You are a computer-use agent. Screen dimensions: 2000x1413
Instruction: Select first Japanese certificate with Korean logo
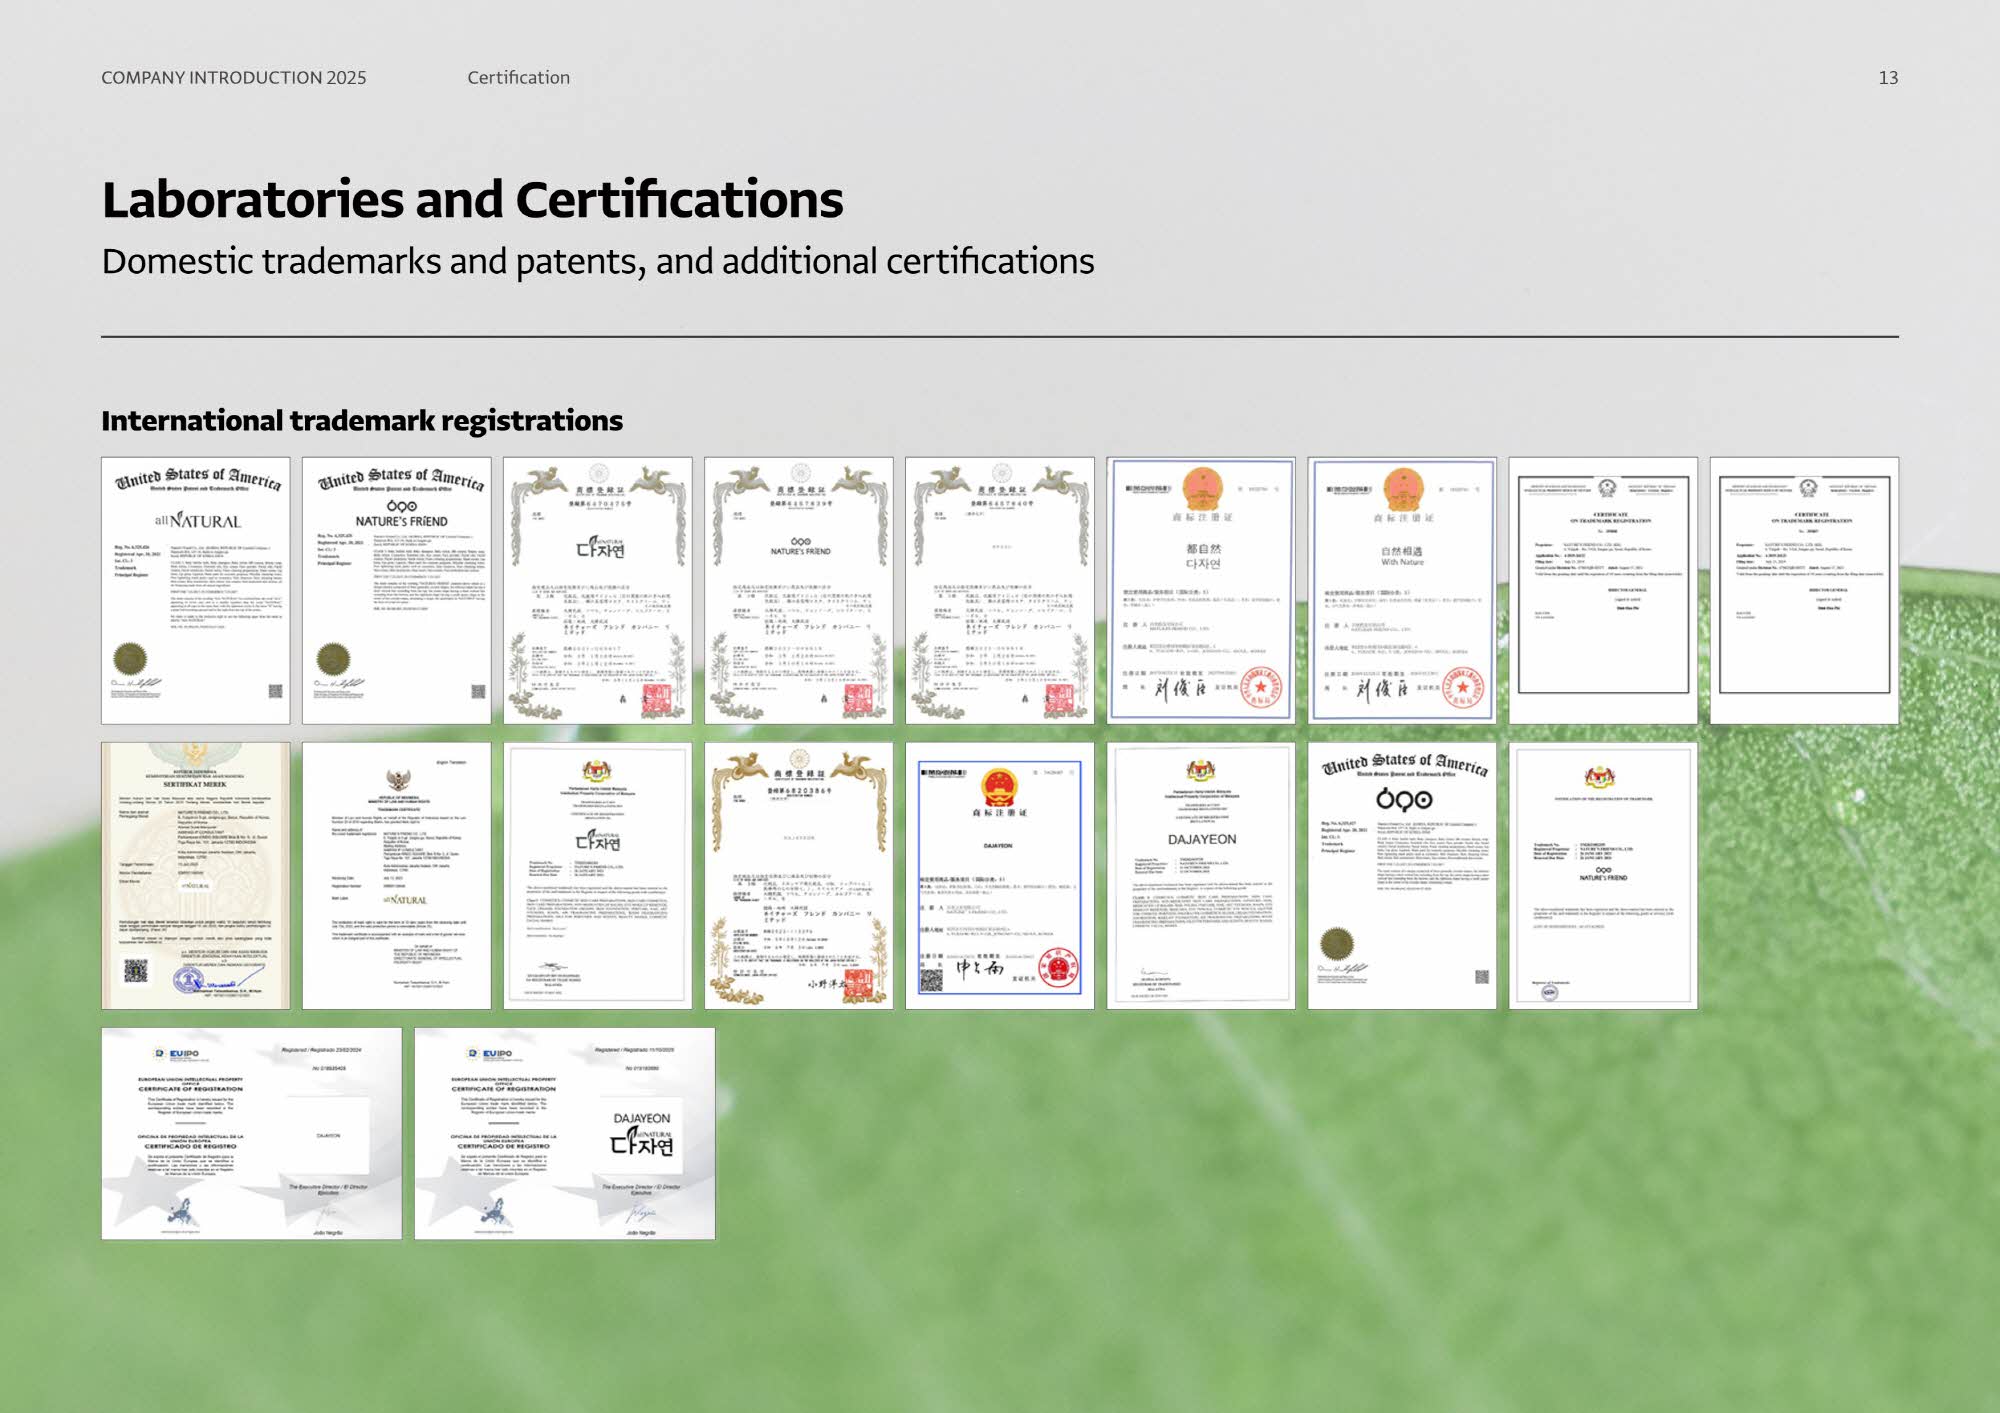pyautogui.click(x=597, y=590)
